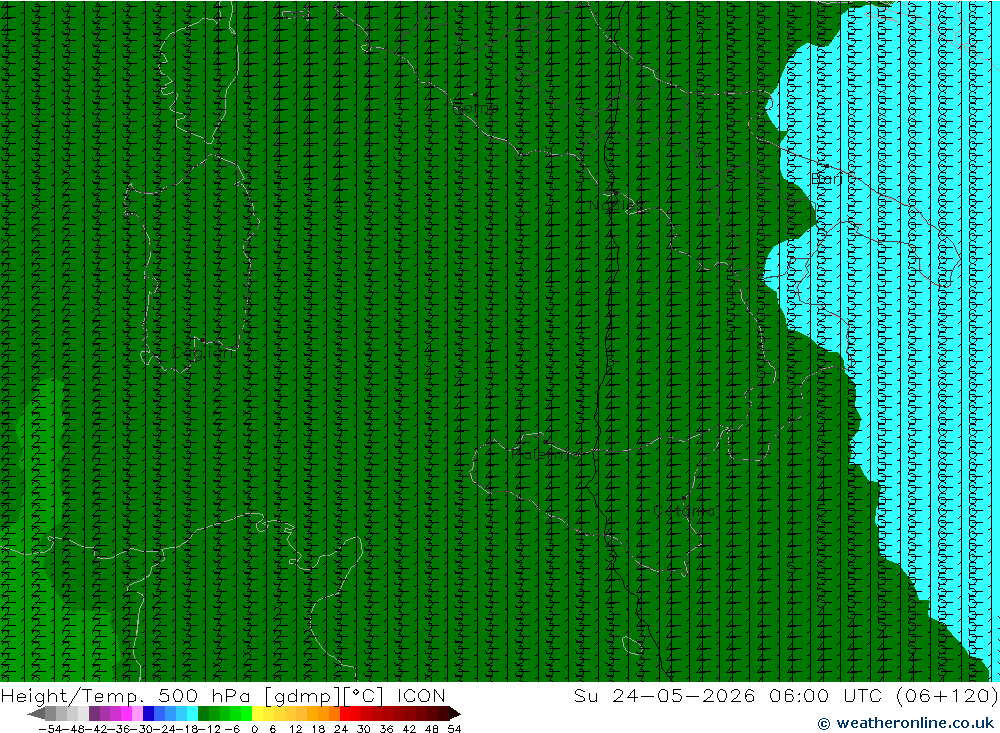Click the left gray arrow end of color scale
The height and width of the screenshot is (733, 1000).
click(36, 713)
